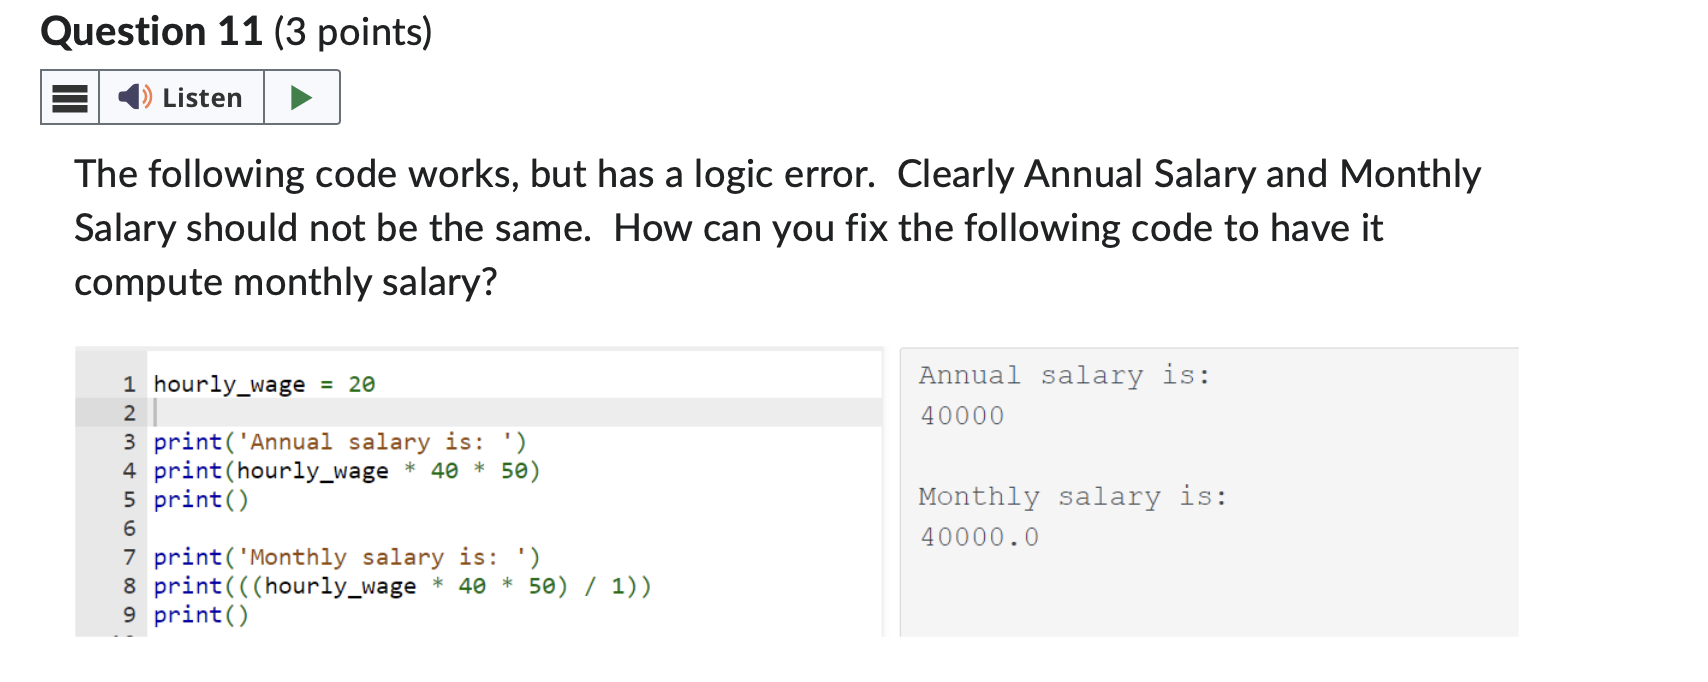Click the speaker icon next to Listen
1708x682 pixels.
(x=135, y=97)
